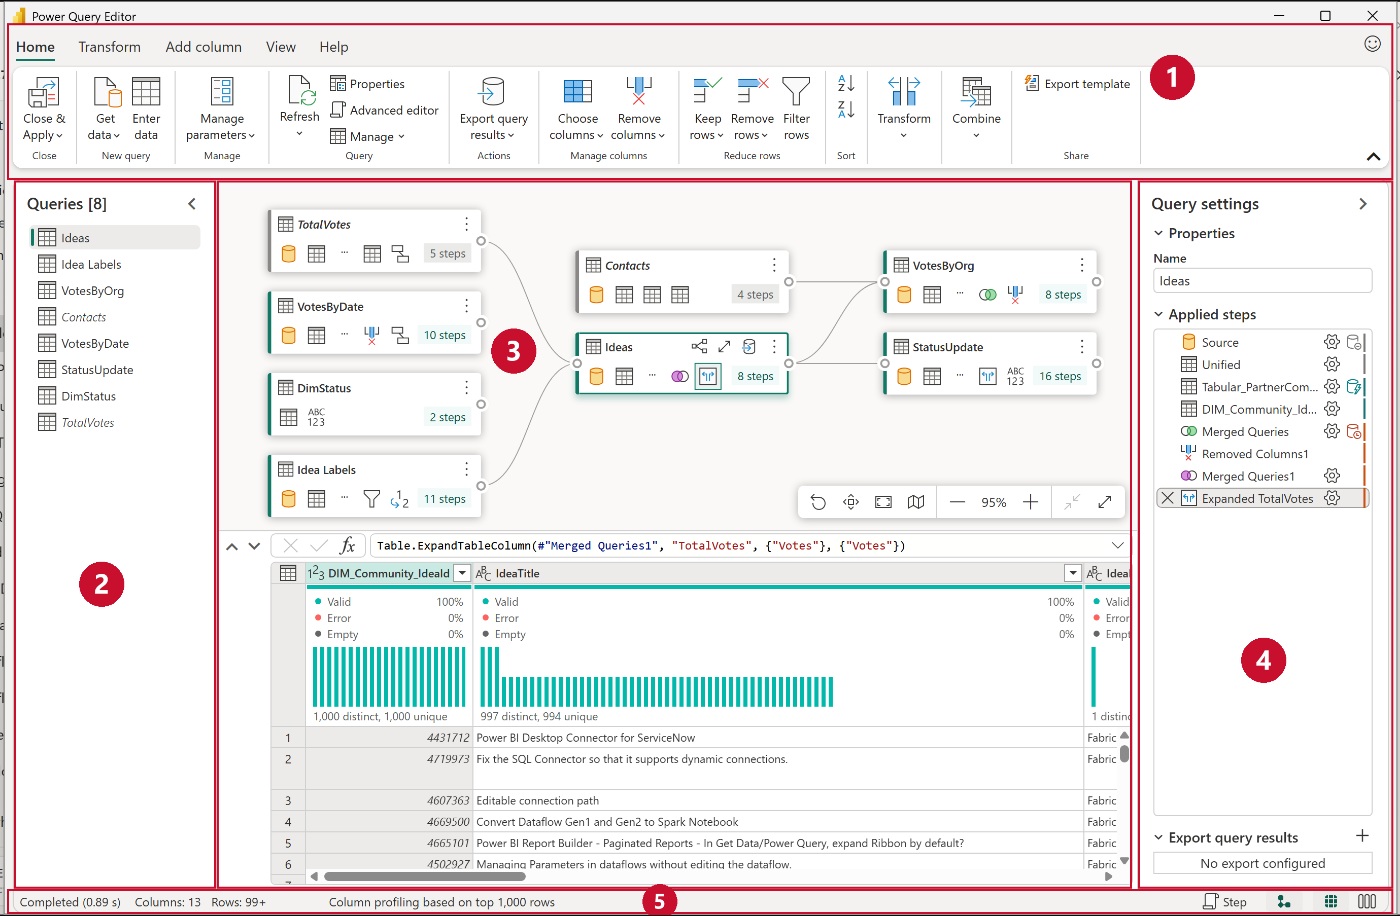Click the fx formula icon
1400x916 pixels.
tap(347, 545)
